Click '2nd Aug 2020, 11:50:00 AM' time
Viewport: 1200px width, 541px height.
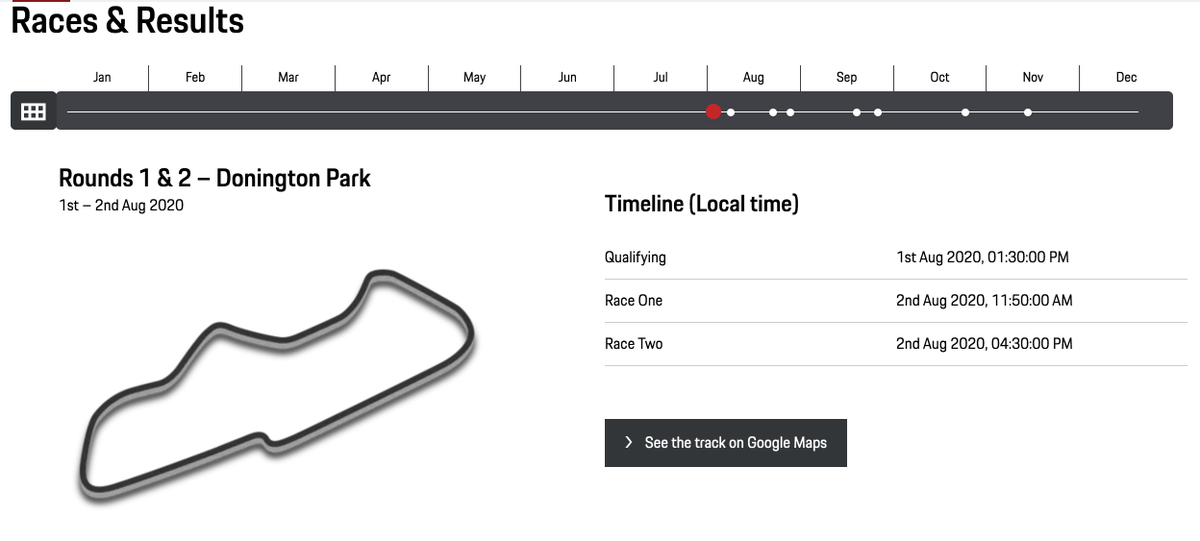[x=984, y=300]
